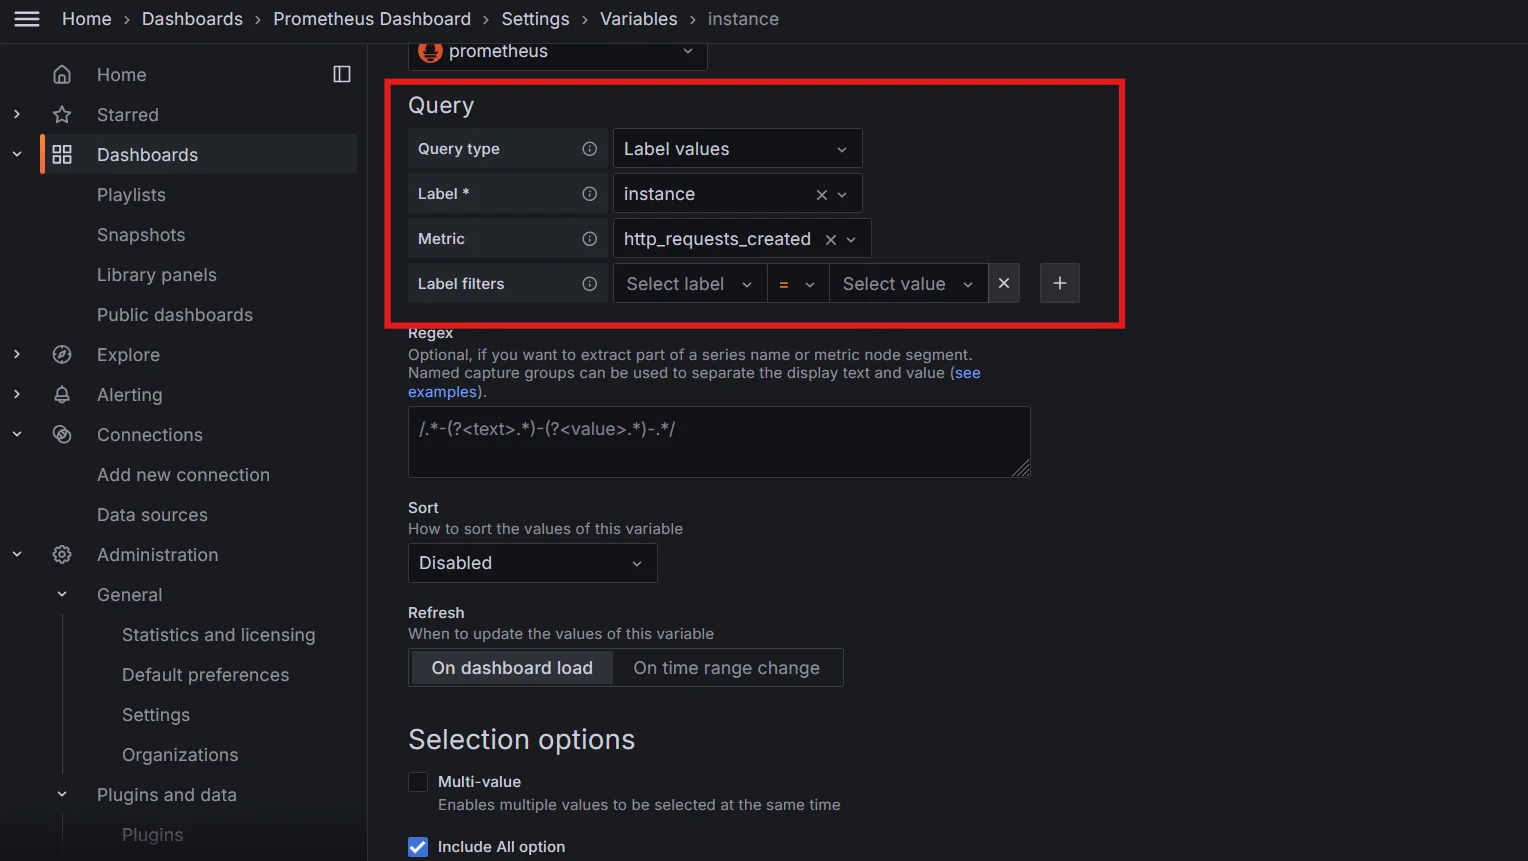Open Public dashboards in sidebar

tap(175, 315)
